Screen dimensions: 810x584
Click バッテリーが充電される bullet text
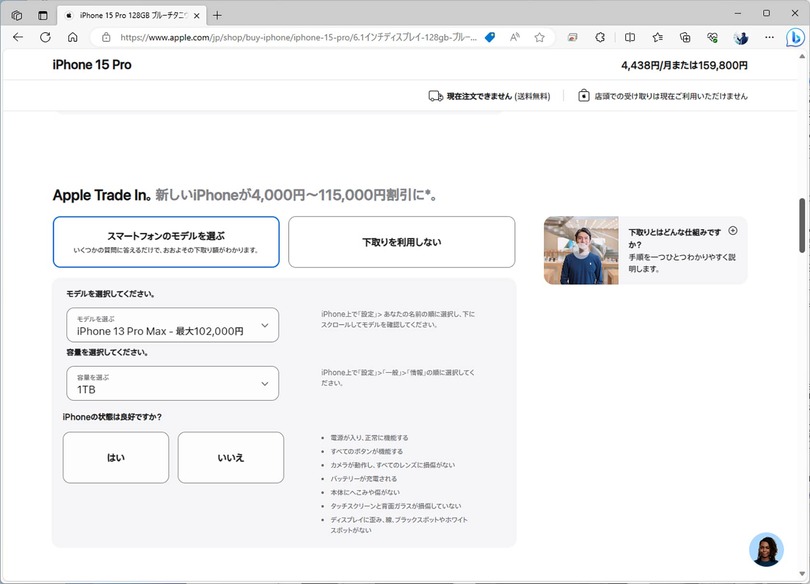click(364, 479)
